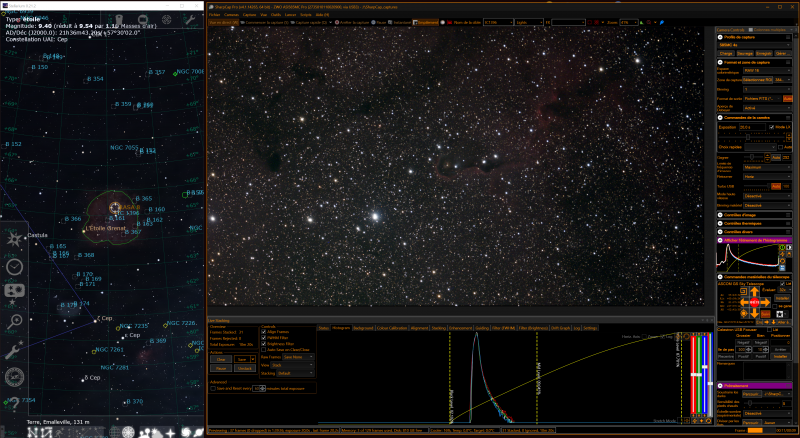The image size is (800, 438).
Task: Click Unstack button in Live Stacking
Action: pos(245,368)
